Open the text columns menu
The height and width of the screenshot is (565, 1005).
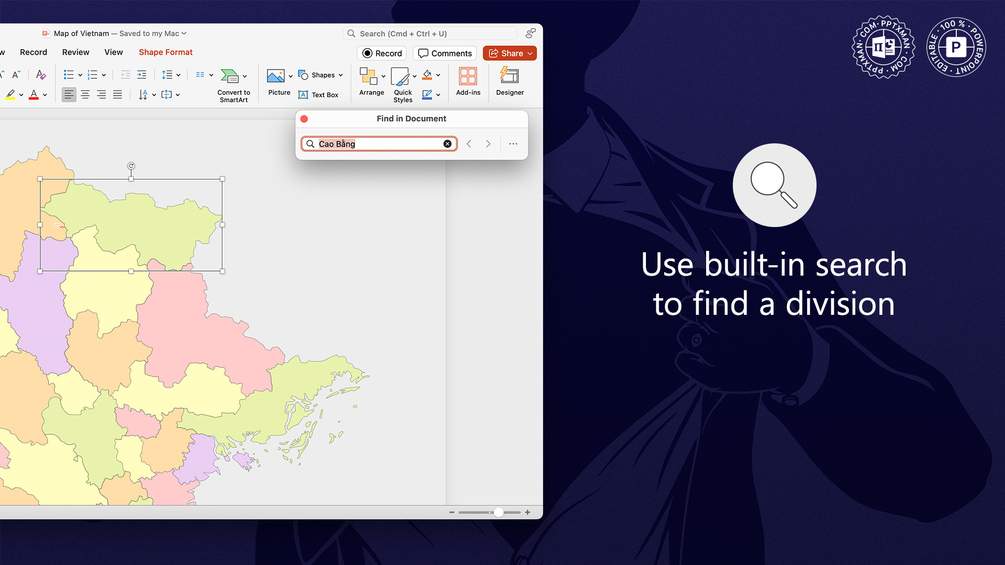204,75
